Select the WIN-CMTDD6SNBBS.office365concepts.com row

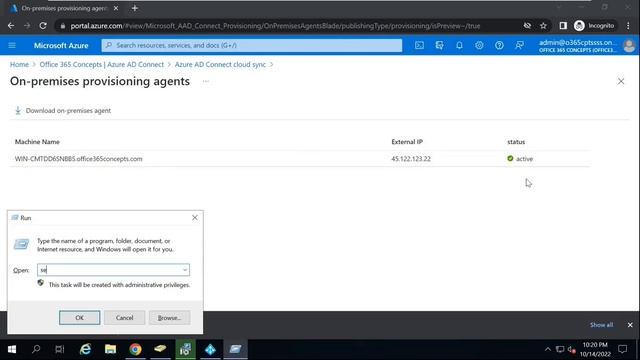(x=300, y=159)
